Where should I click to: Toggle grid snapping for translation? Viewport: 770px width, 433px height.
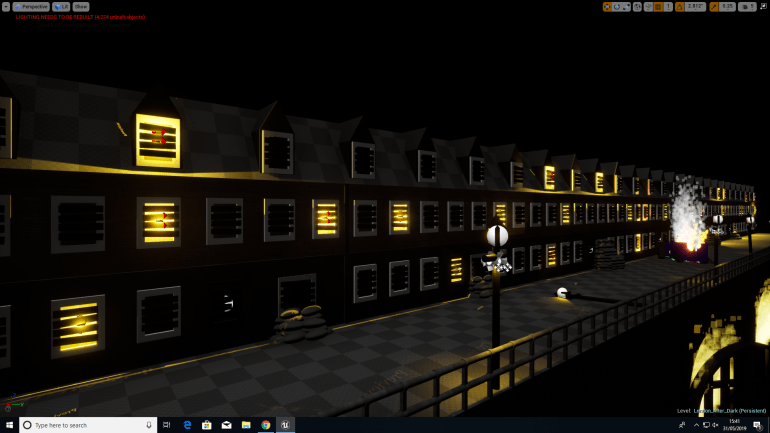tap(658, 7)
